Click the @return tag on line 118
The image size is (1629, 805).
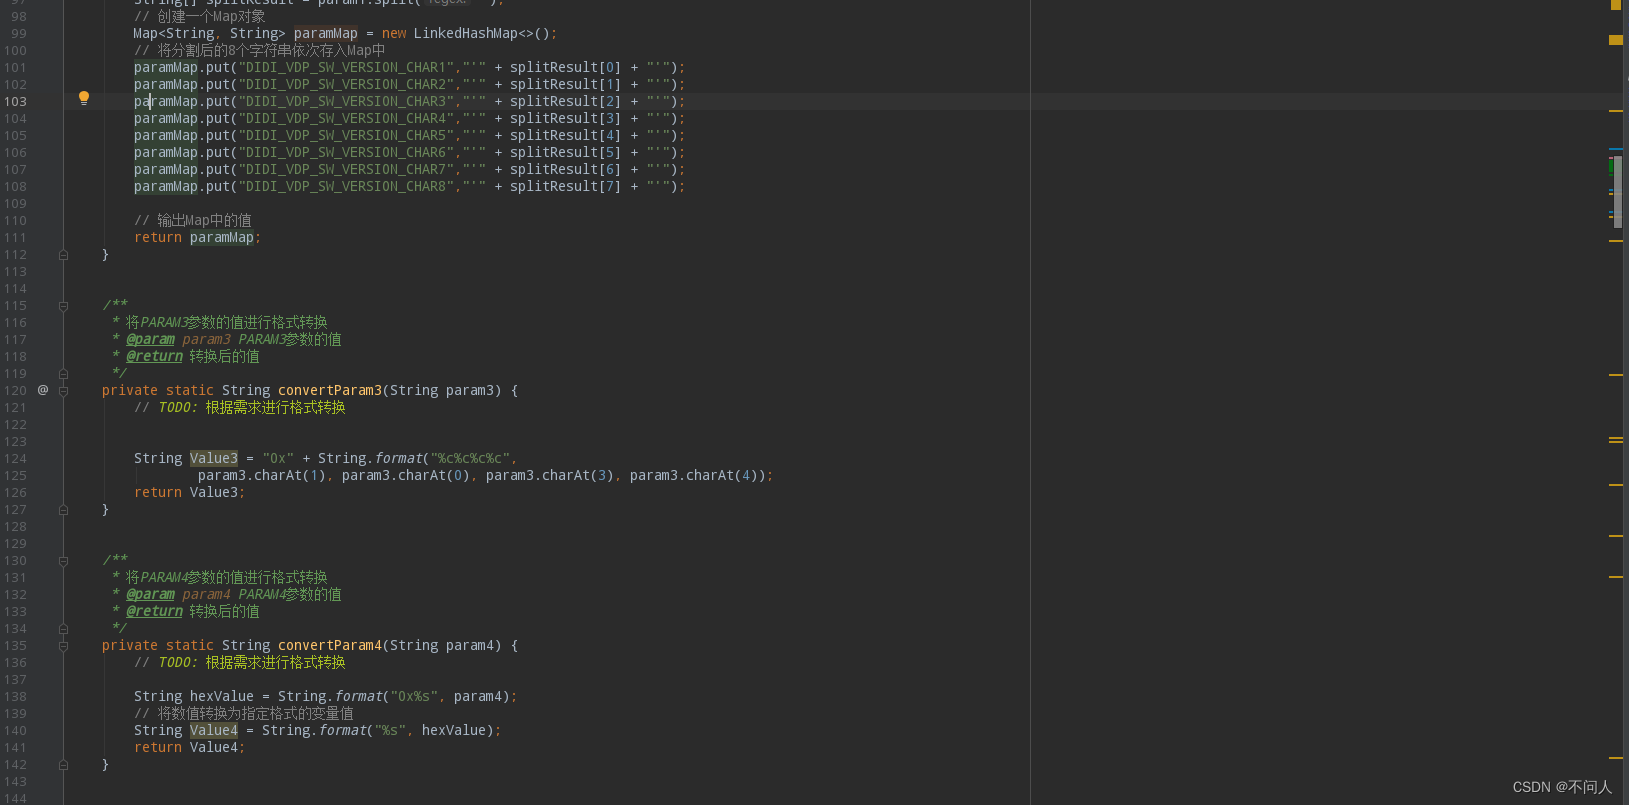154,356
